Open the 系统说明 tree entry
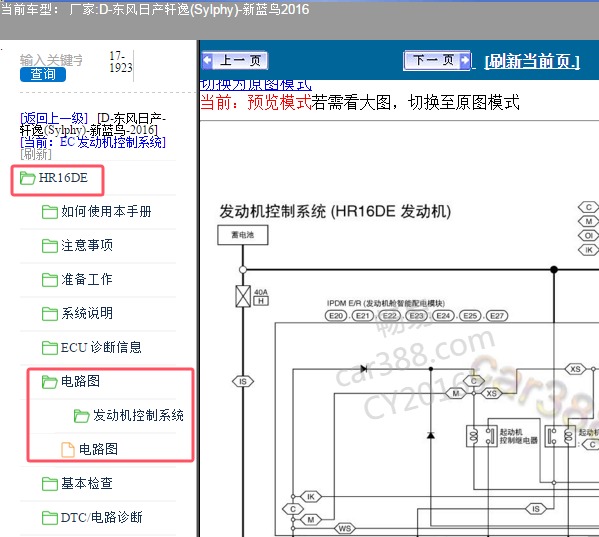 coord(87,314)
